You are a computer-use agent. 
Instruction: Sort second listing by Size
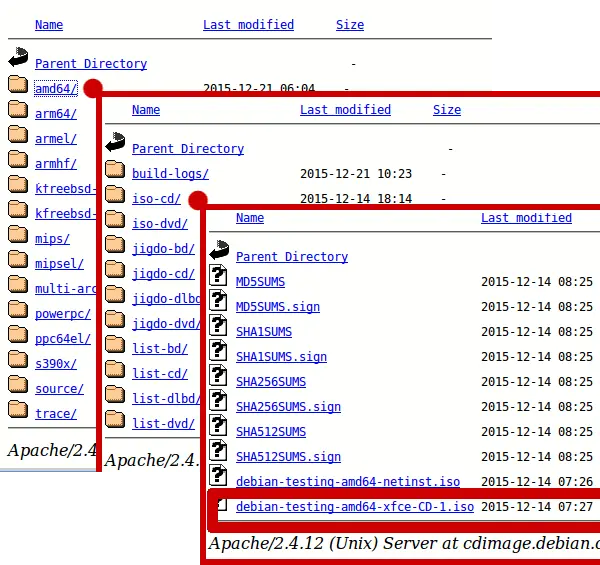coord(447,110)
